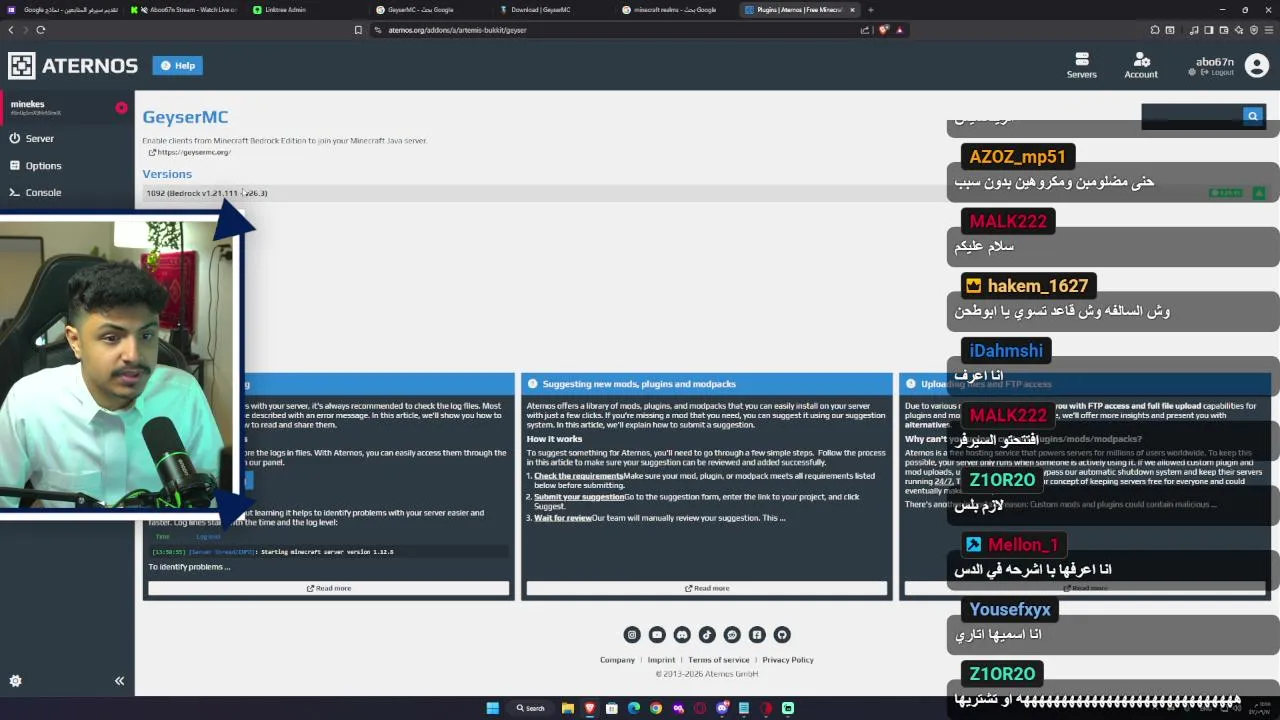Screen dimensions: 1280x720
Task: Open the Submit your suggestion link
Action: (x=578, y=497)
